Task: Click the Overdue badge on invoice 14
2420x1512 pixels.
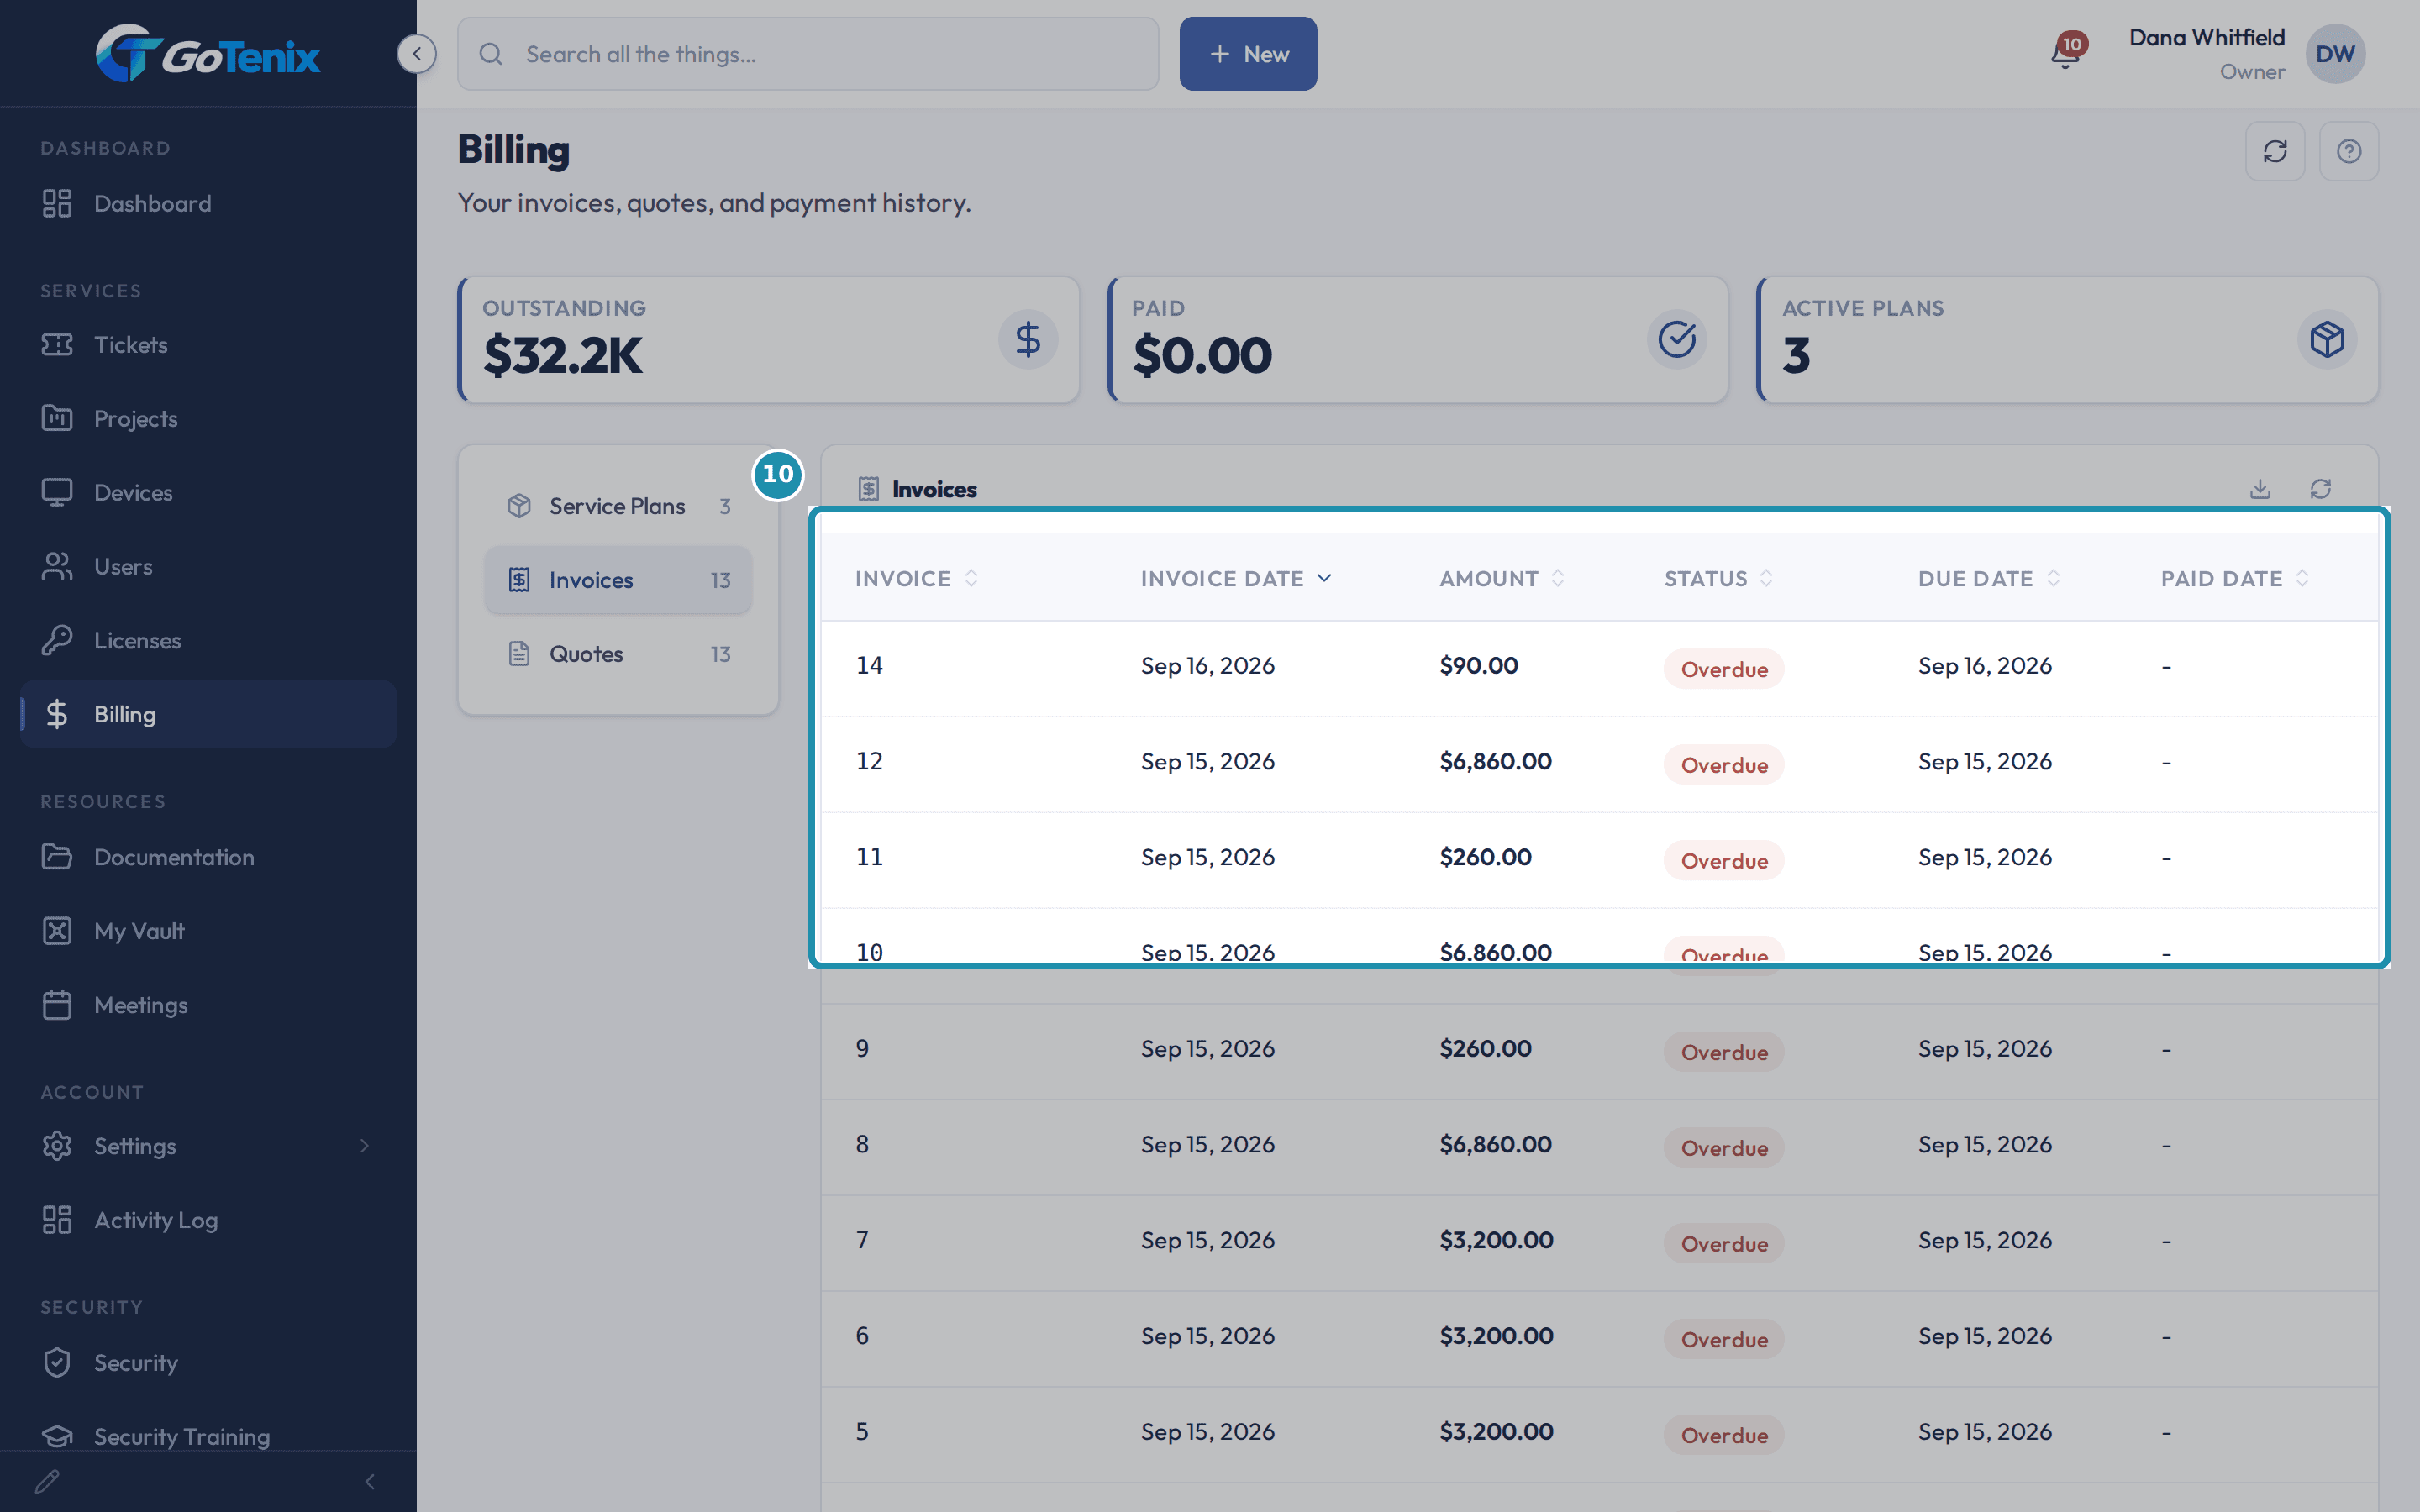Action: 1724,669
